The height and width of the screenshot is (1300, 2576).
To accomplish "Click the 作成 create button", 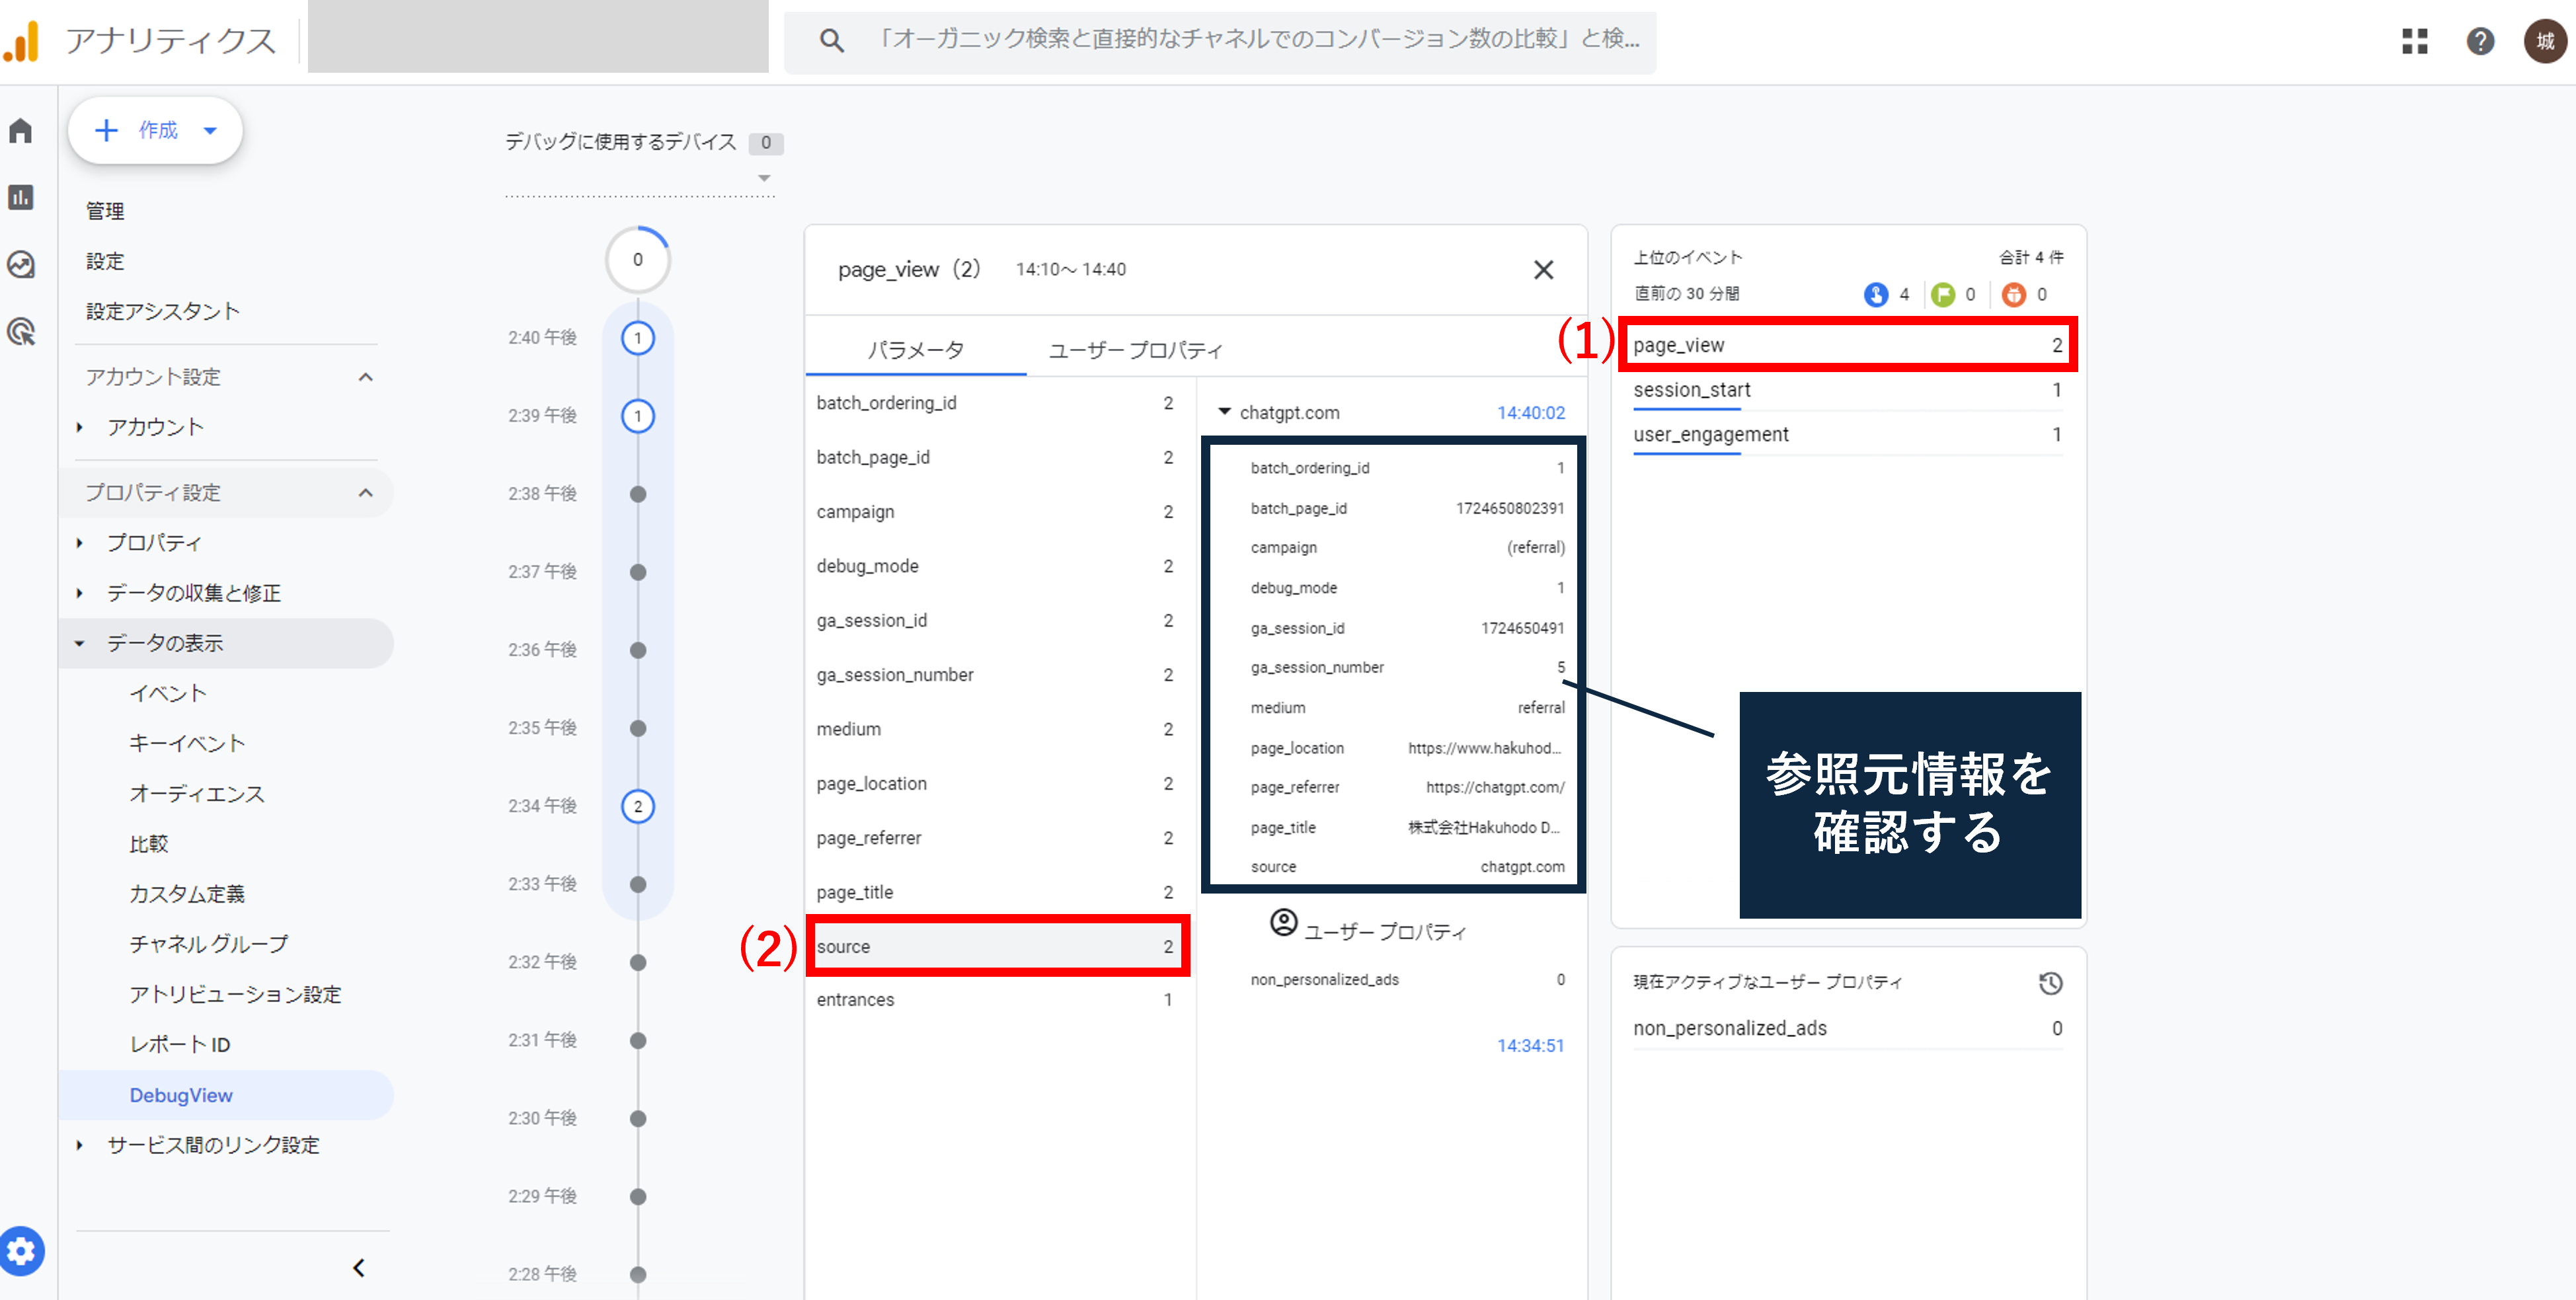I will pos(156,130).
